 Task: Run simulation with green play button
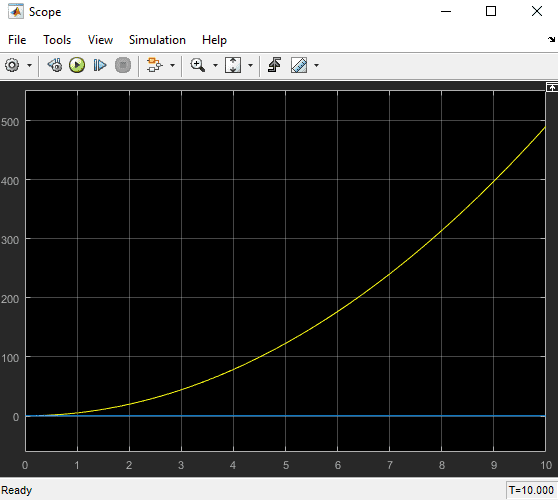pos(77,65)
